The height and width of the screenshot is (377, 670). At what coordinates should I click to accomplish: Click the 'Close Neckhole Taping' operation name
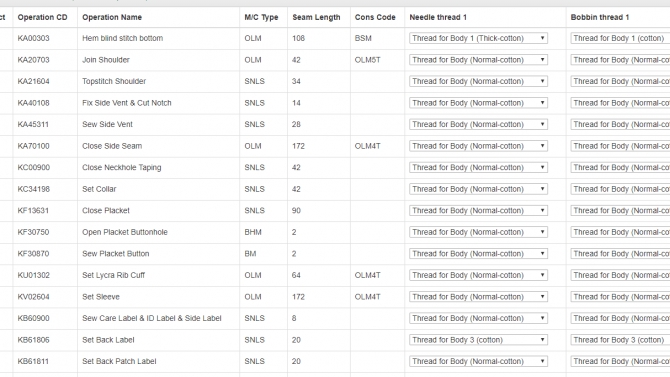(122, 168)
